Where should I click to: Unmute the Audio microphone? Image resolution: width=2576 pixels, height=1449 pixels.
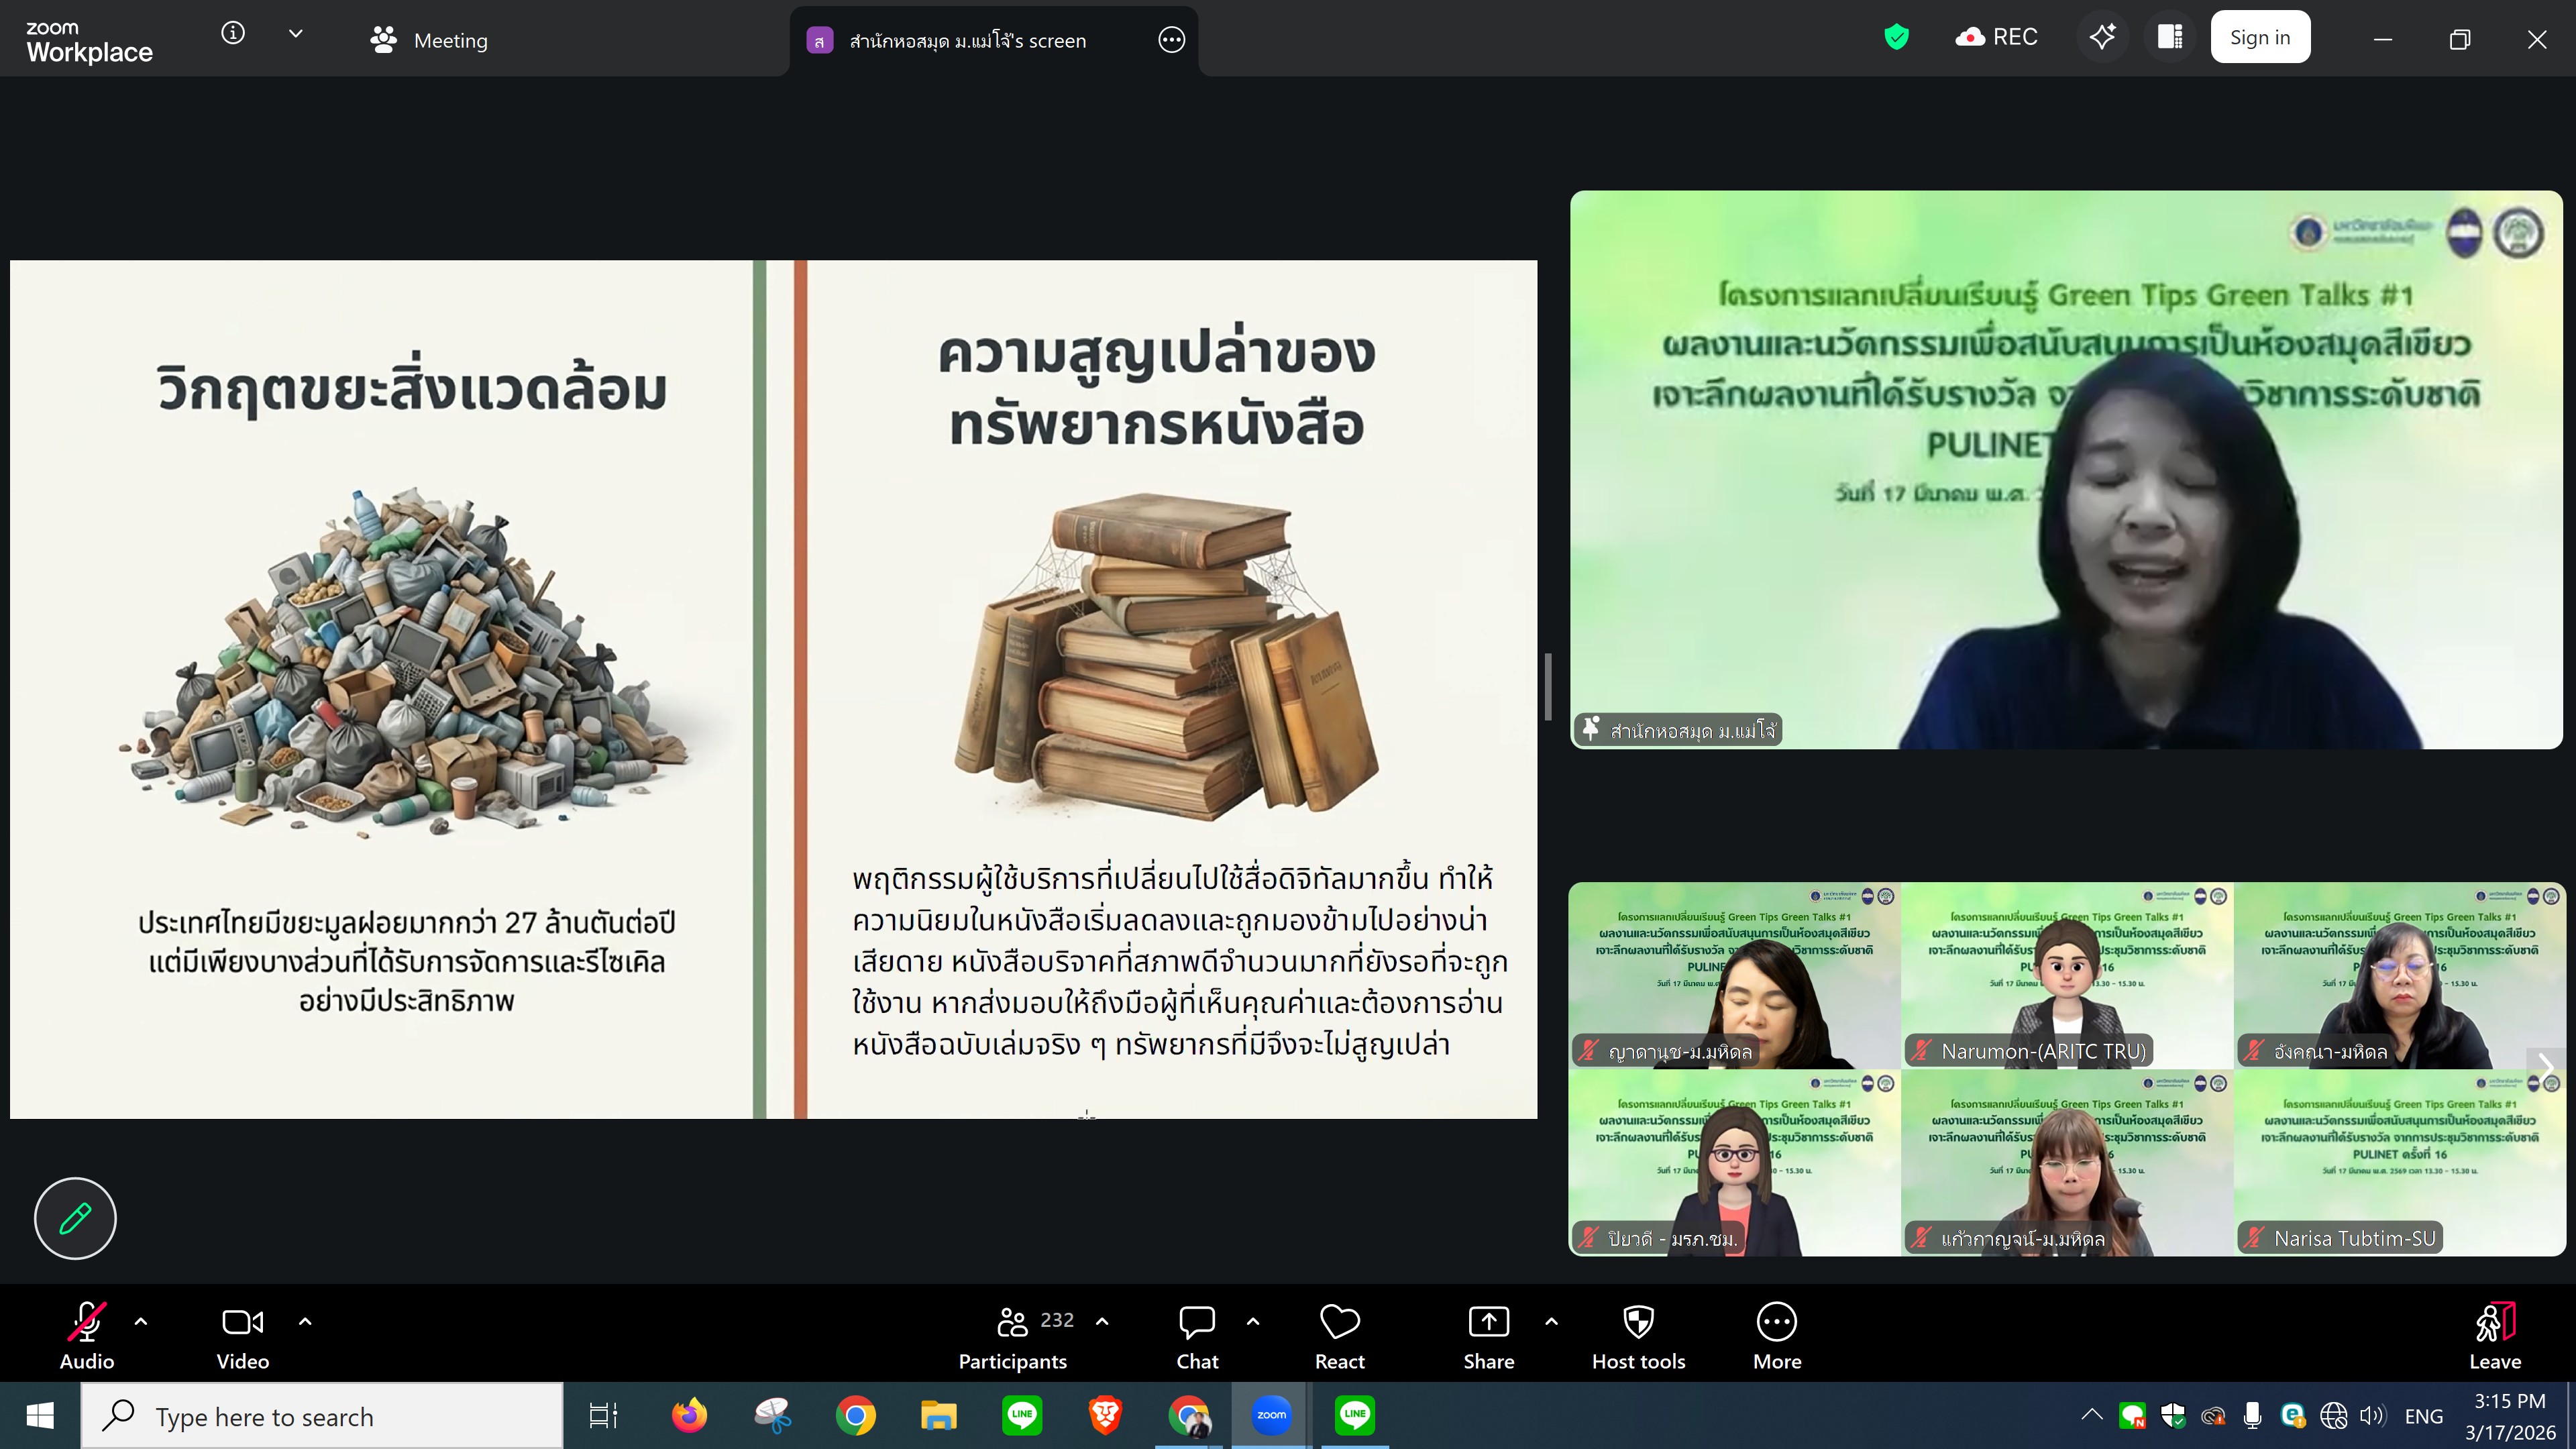86,1336
